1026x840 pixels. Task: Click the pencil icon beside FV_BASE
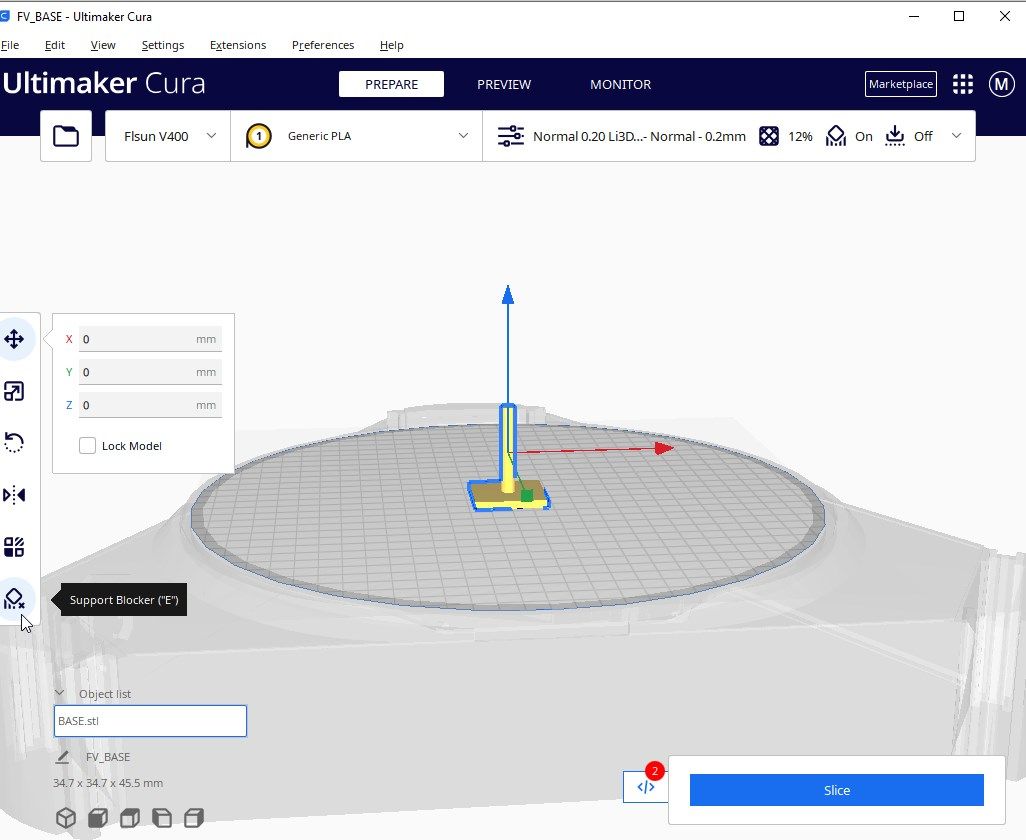pos(62,757)
